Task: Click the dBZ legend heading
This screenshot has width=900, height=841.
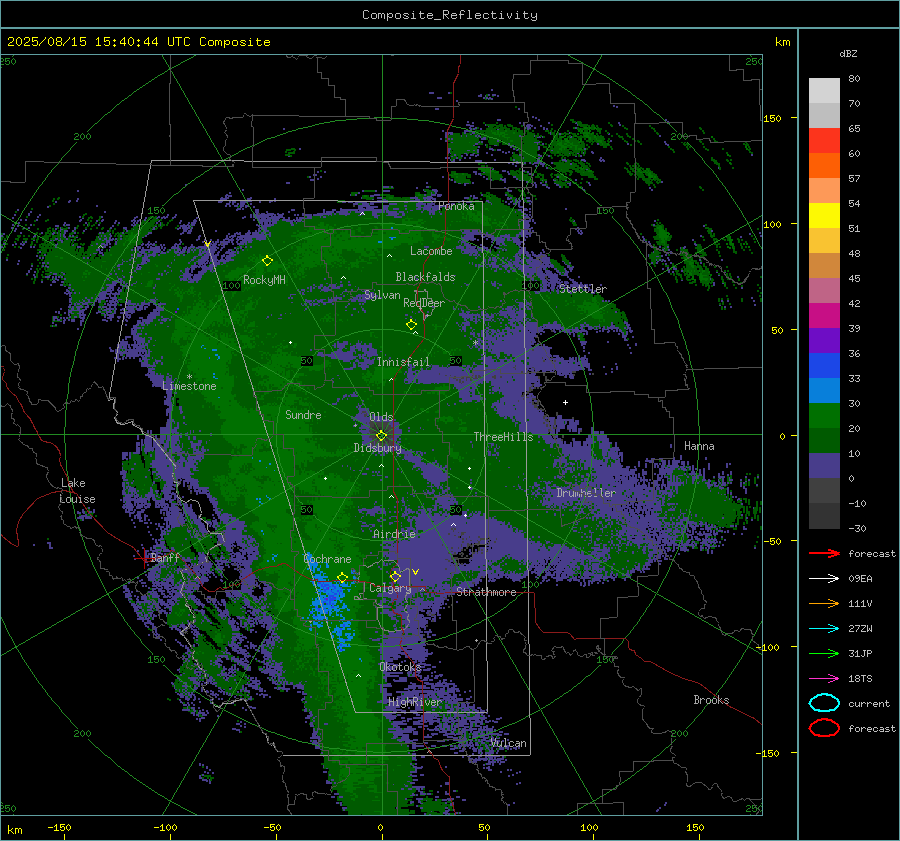Action: 848,53
